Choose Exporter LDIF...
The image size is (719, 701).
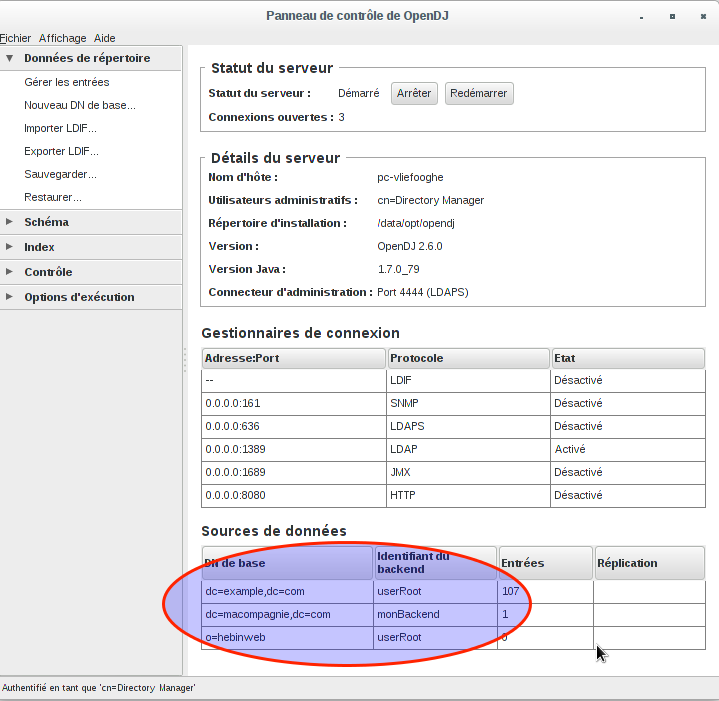click(61, 151)
